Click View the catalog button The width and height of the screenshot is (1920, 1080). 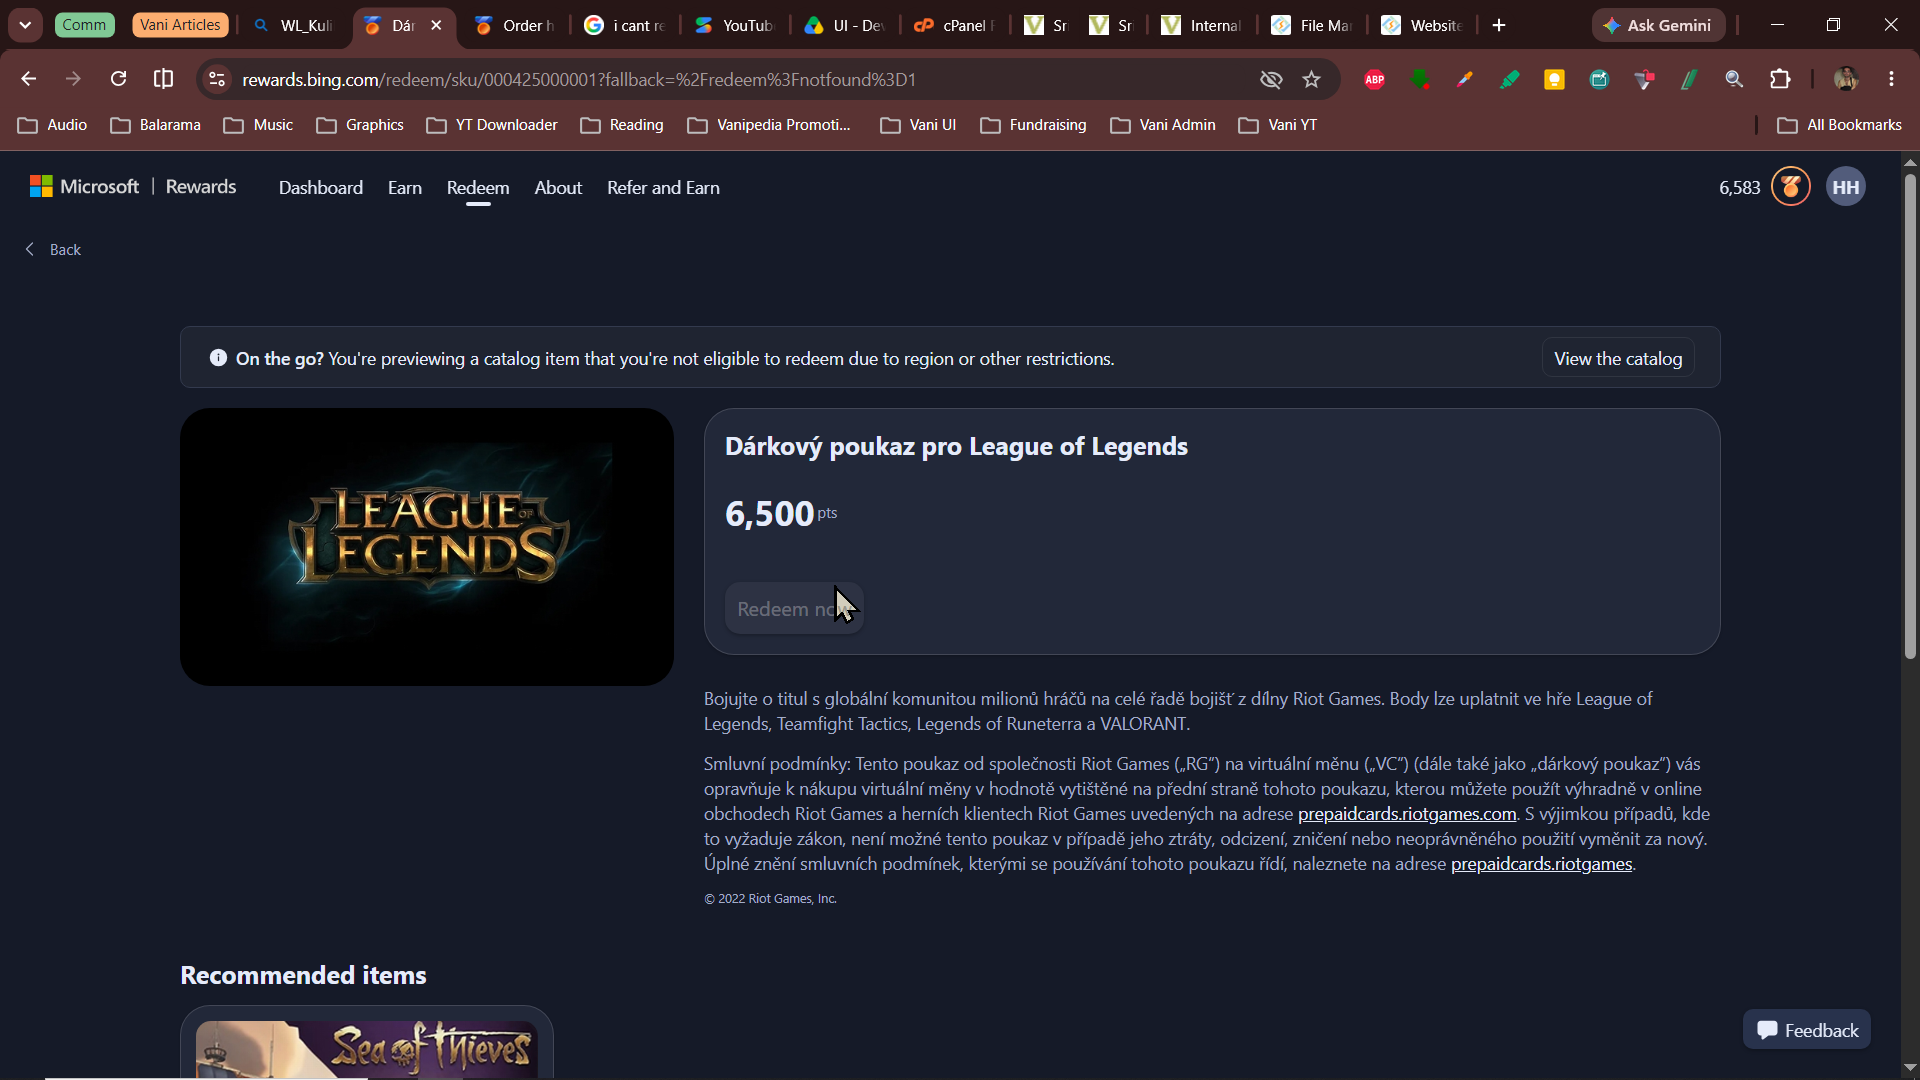pyautogui.click(x=1618, y=359)
